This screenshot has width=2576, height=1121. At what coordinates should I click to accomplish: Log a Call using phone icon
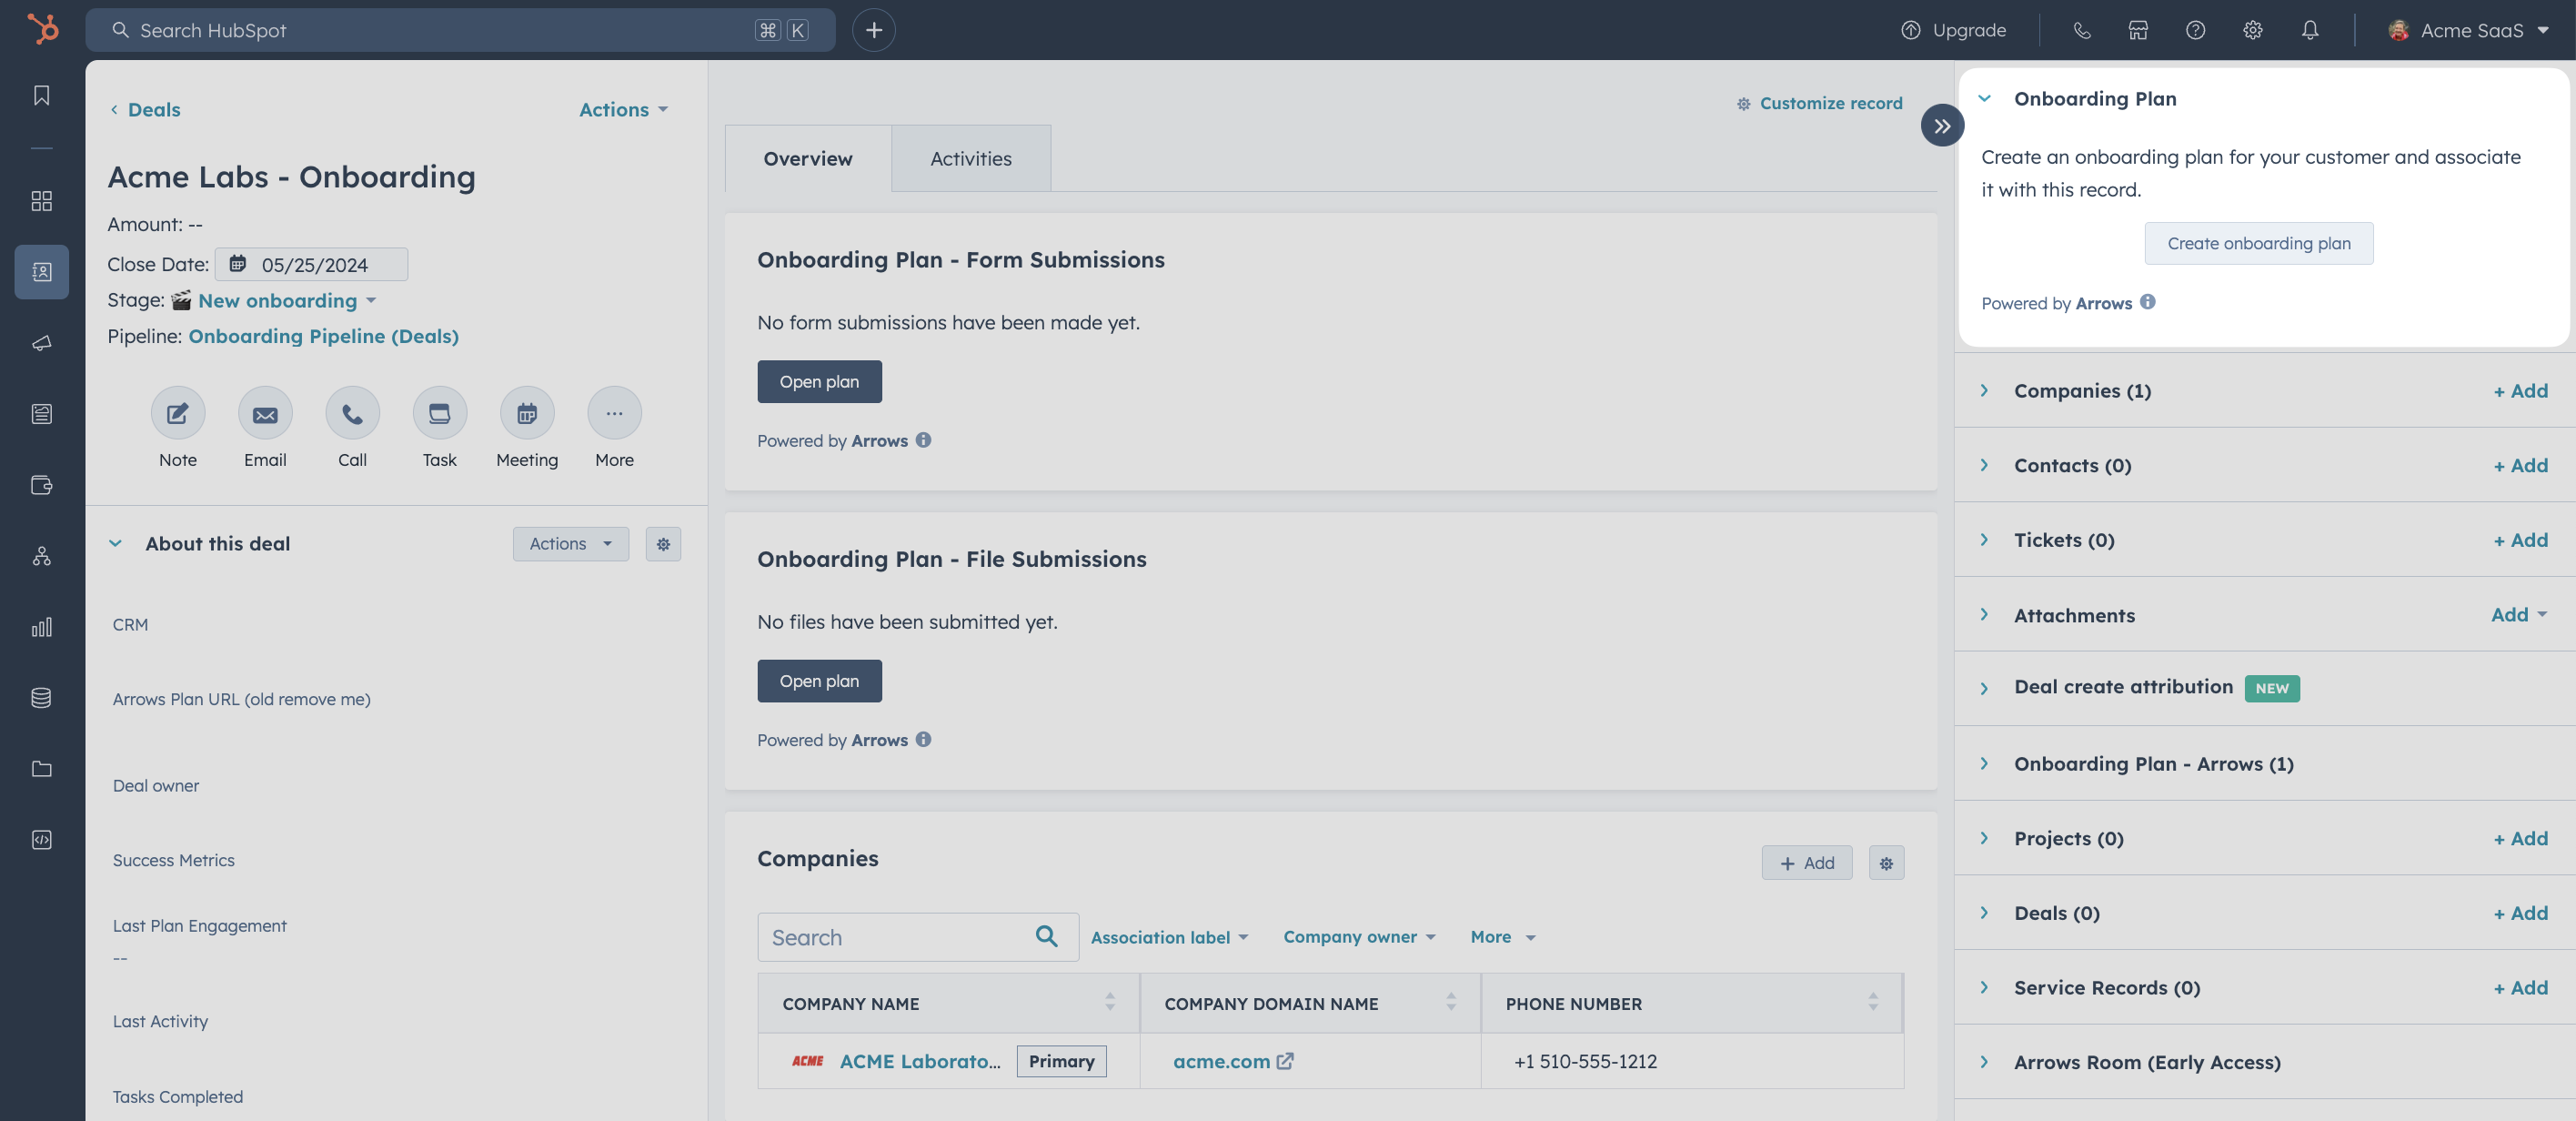[352, 413]
